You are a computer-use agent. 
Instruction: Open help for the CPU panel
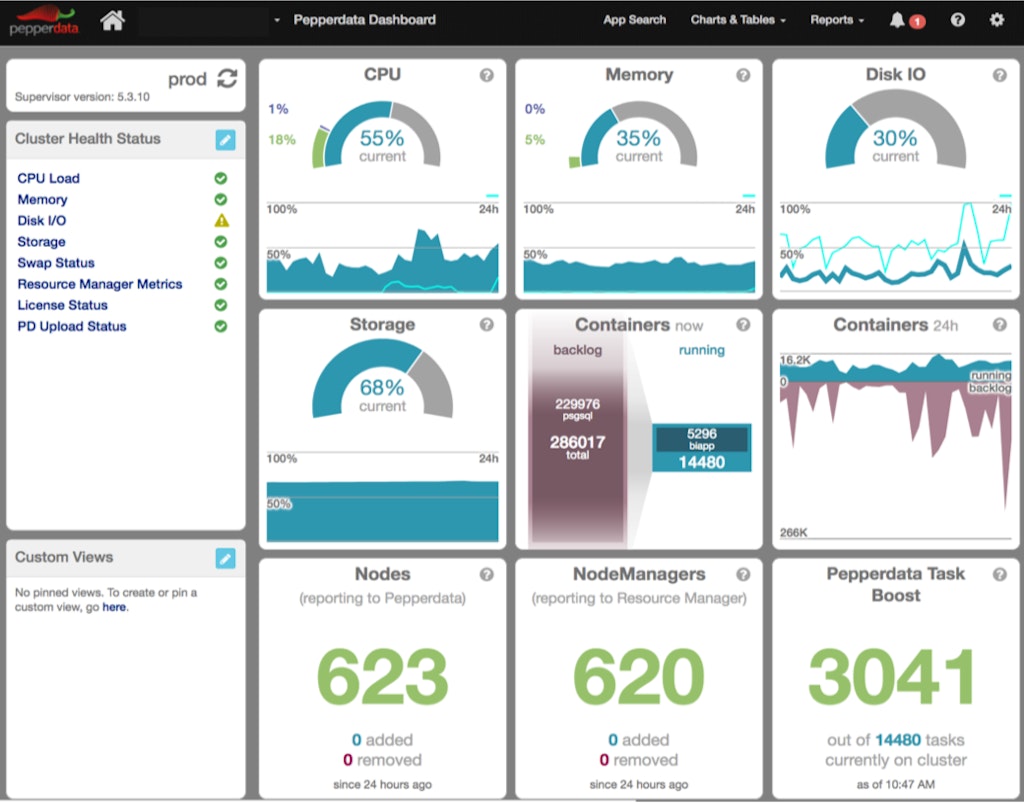point(487,75)
